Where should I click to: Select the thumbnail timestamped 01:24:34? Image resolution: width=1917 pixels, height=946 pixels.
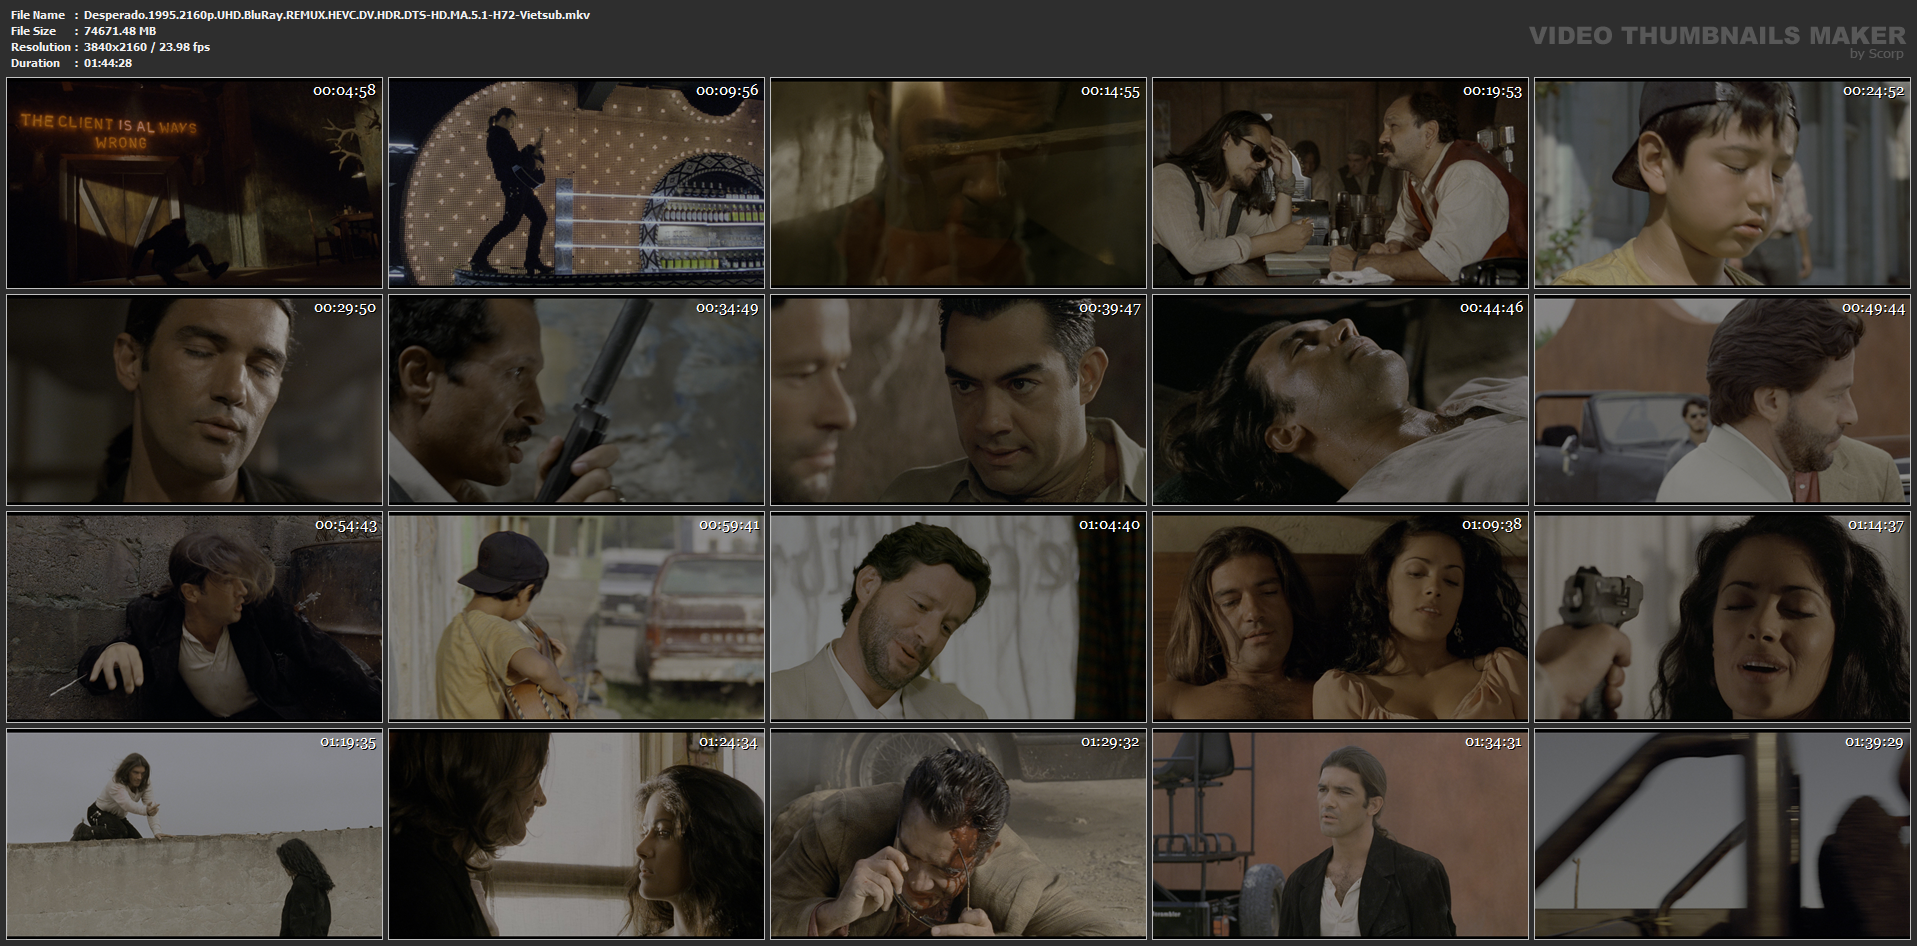(x=576, y=834)
